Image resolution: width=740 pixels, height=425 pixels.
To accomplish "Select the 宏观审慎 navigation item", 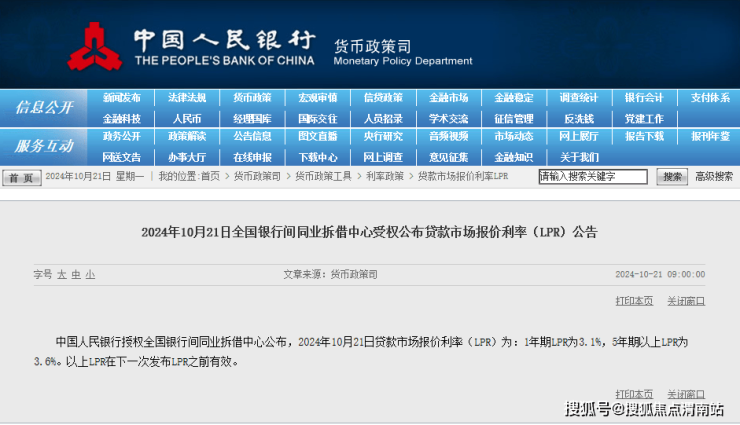I will [318, 98].
